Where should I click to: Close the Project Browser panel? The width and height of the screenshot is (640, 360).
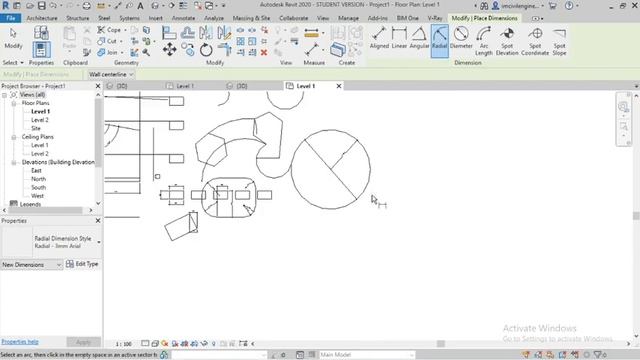point(98,86)
